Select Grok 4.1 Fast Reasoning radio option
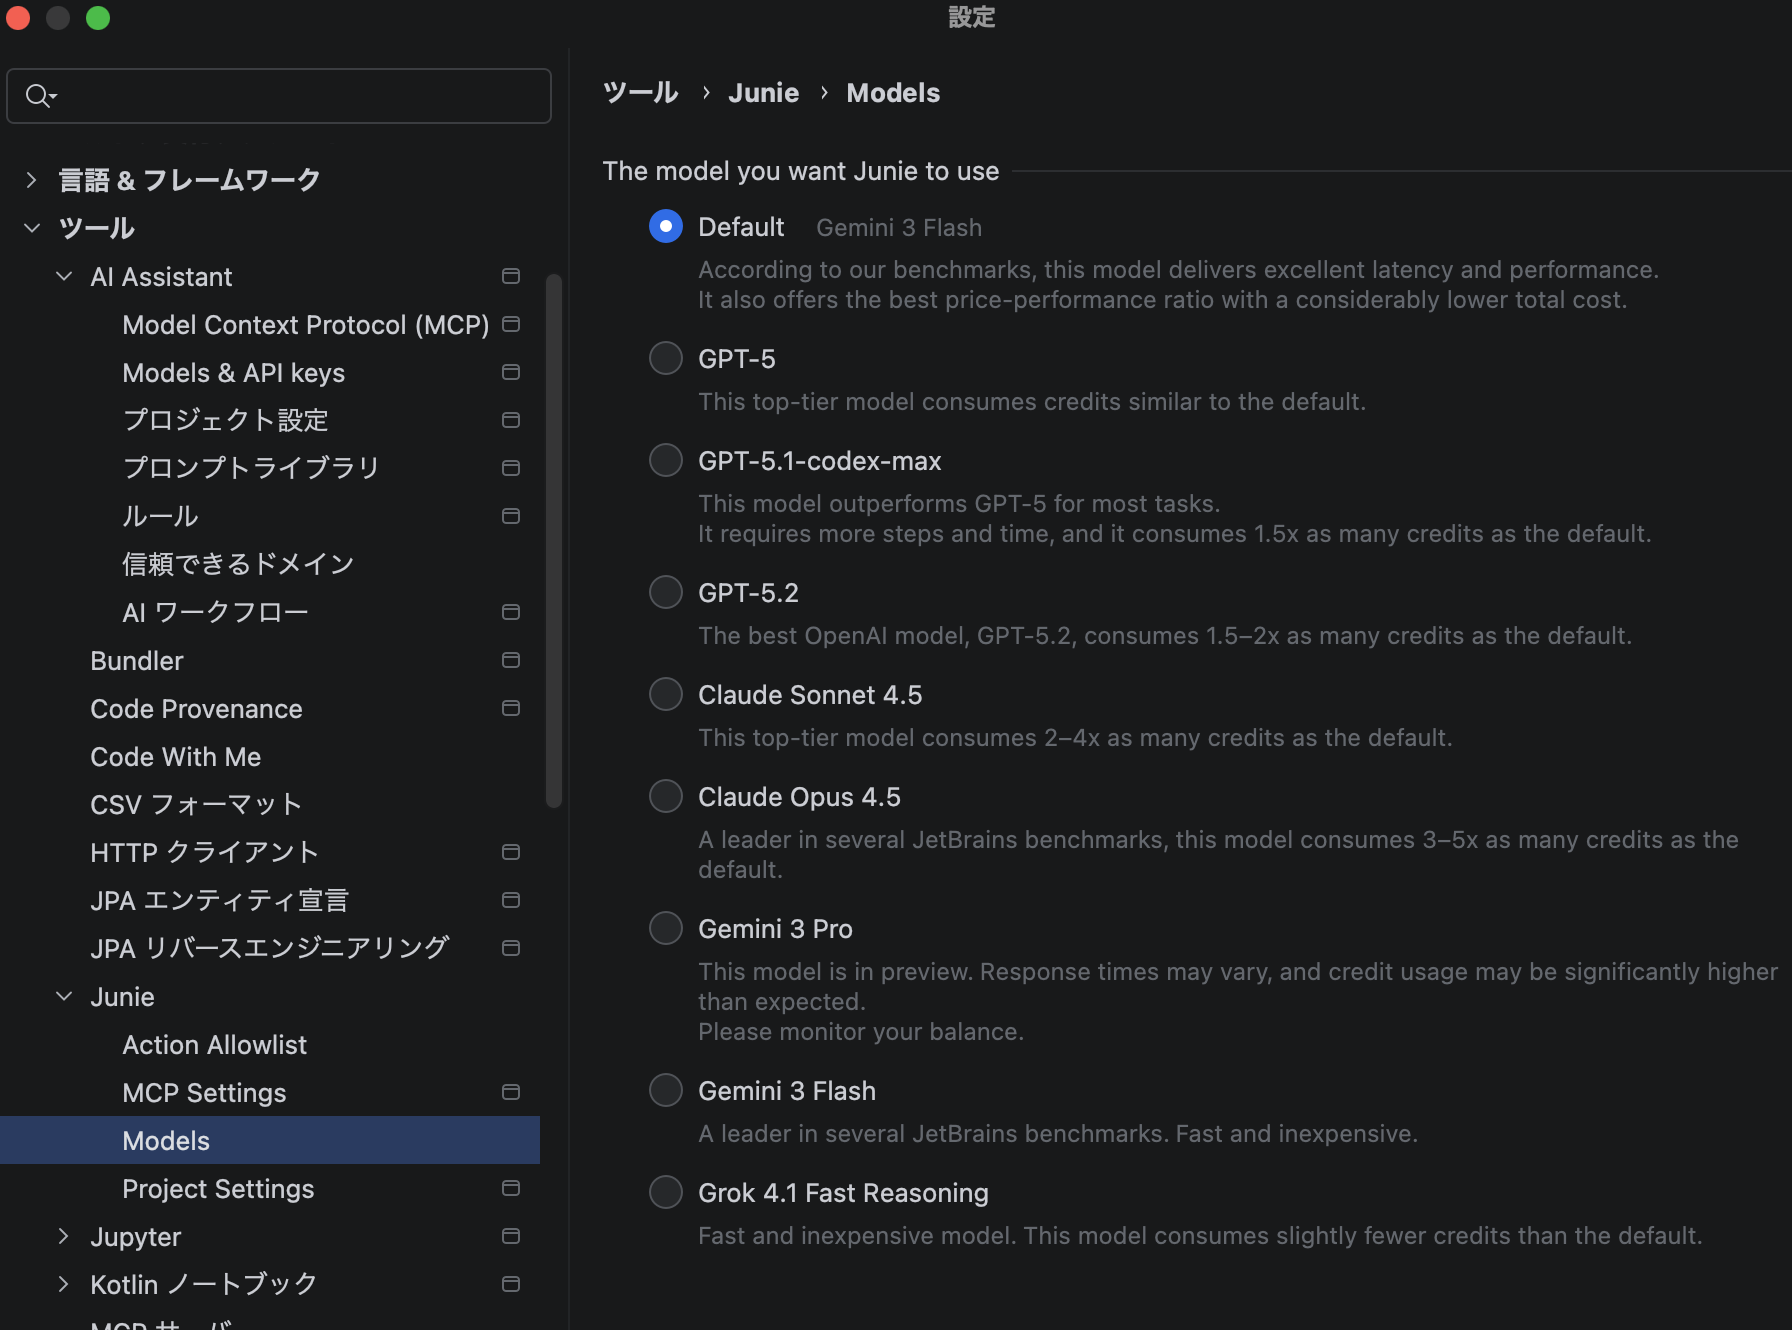This screenshot has height=1330, width=1792. click(666, 1192)
